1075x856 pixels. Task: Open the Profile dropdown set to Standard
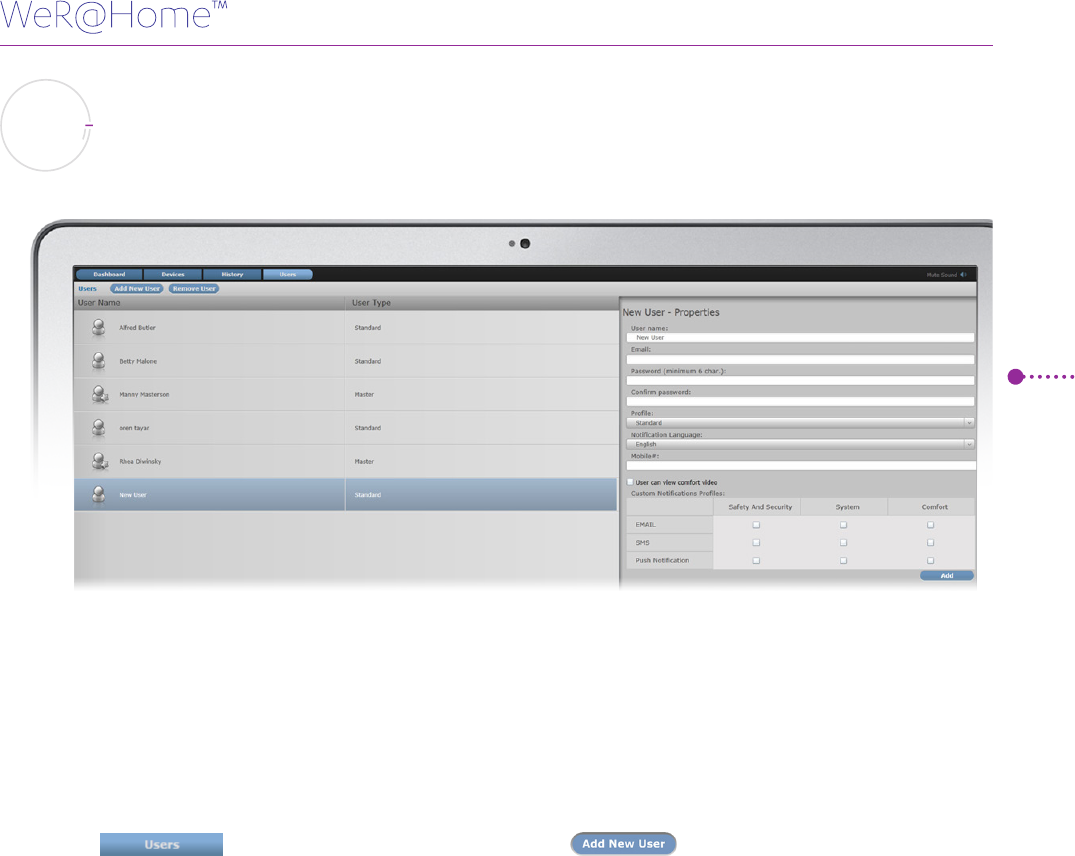[800, 423]
